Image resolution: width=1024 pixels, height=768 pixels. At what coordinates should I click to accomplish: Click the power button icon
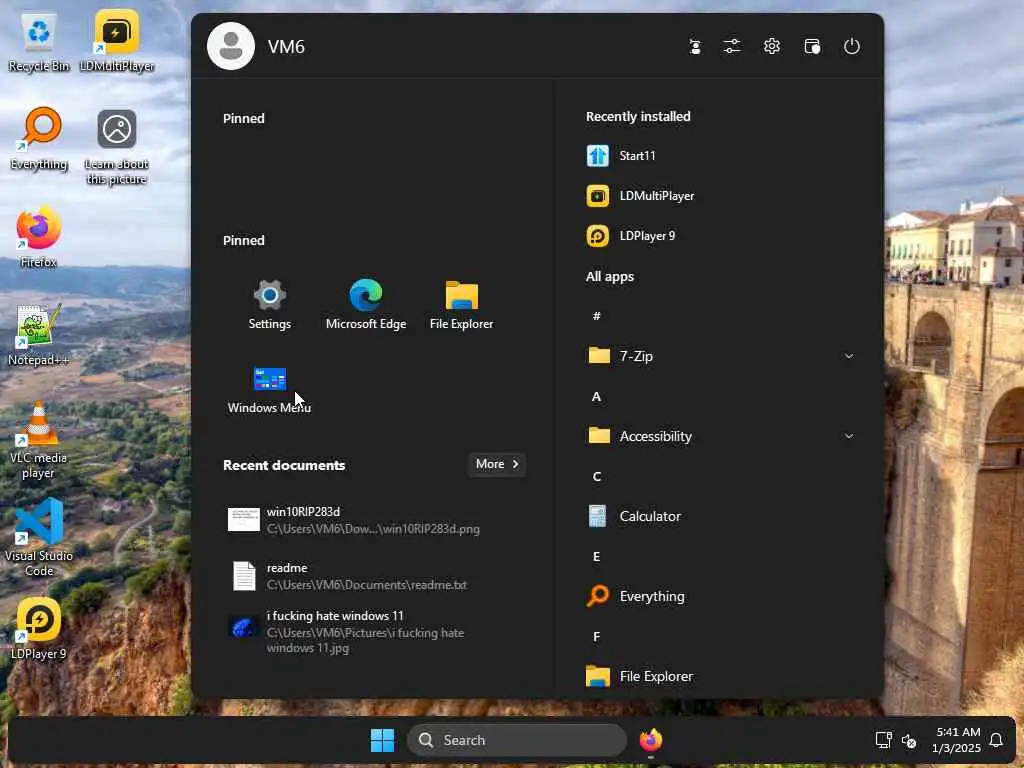pos(852,46)
